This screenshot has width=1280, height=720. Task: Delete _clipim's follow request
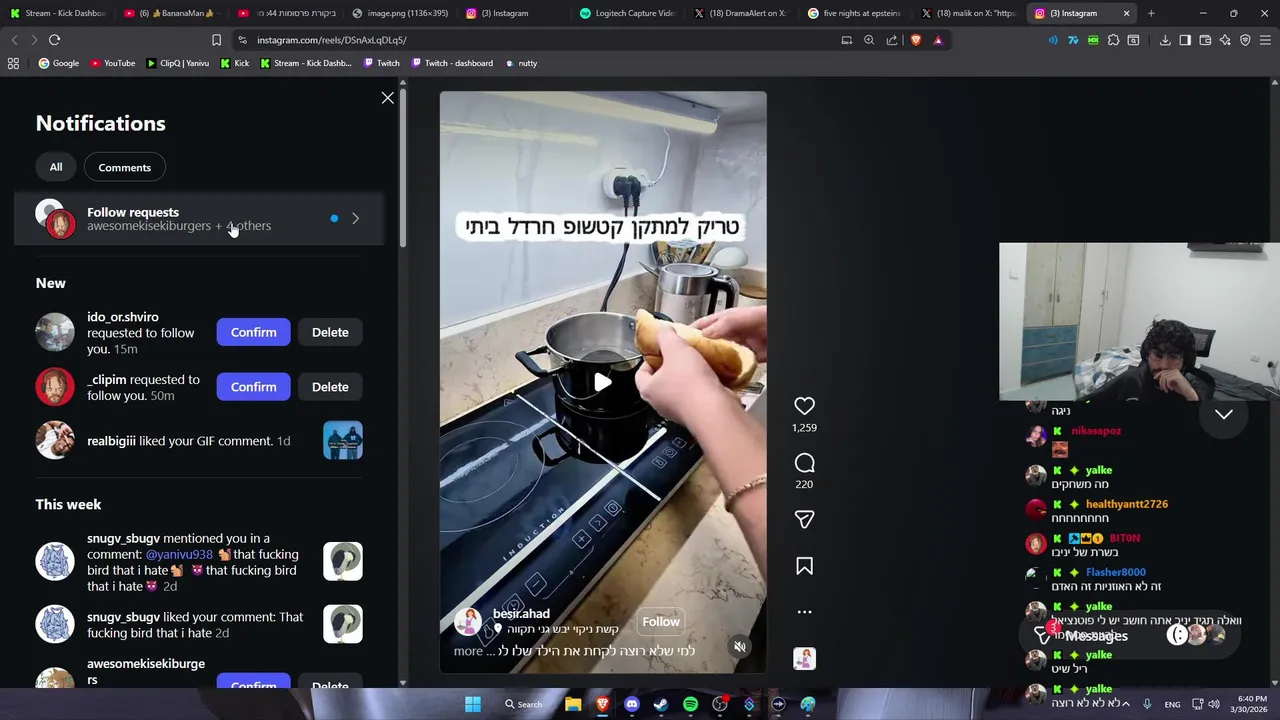[x=330, y=387]
